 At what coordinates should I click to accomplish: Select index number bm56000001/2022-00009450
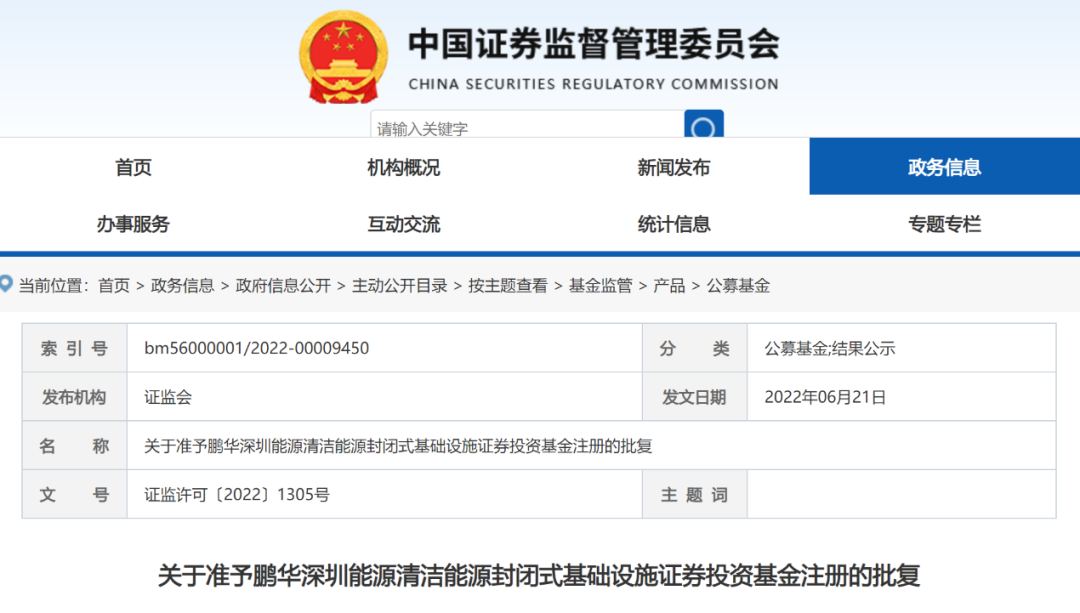click(x=256, y=349)
